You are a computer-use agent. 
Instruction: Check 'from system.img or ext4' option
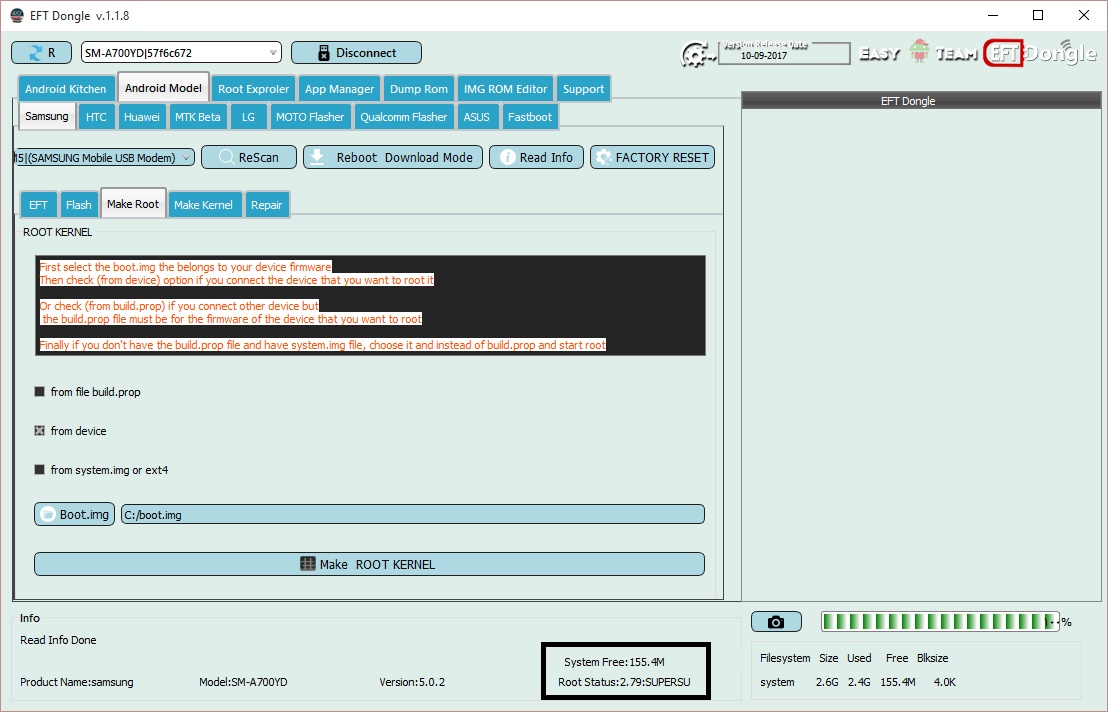pyautogui.click(x=40, y=469)
